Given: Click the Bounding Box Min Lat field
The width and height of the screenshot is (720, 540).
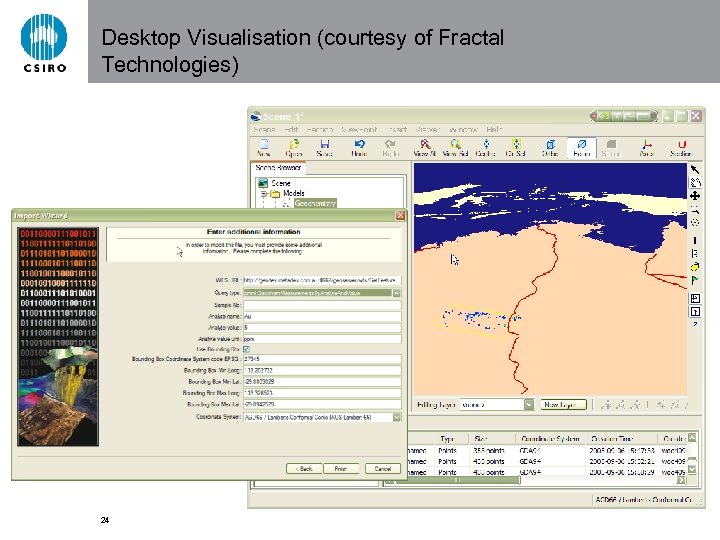Looking at the screenshot, I should point(322,382).
